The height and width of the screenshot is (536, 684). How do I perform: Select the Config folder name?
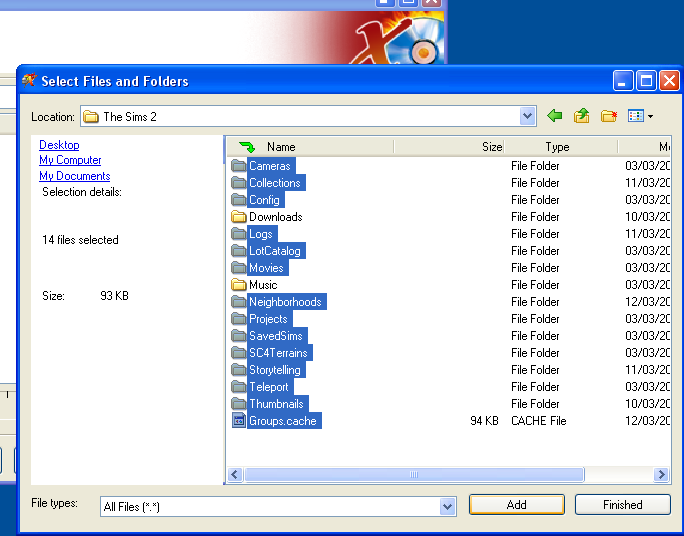(264, 200)
